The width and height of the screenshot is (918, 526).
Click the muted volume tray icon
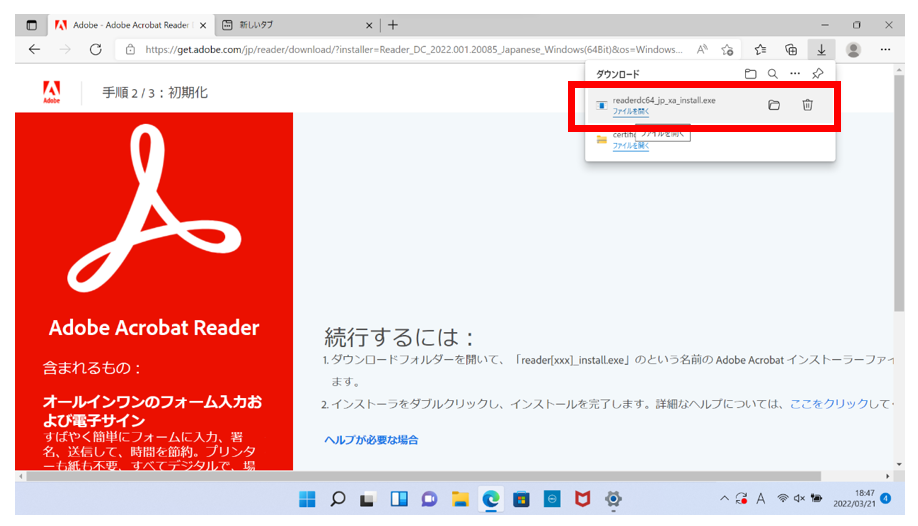799,498
